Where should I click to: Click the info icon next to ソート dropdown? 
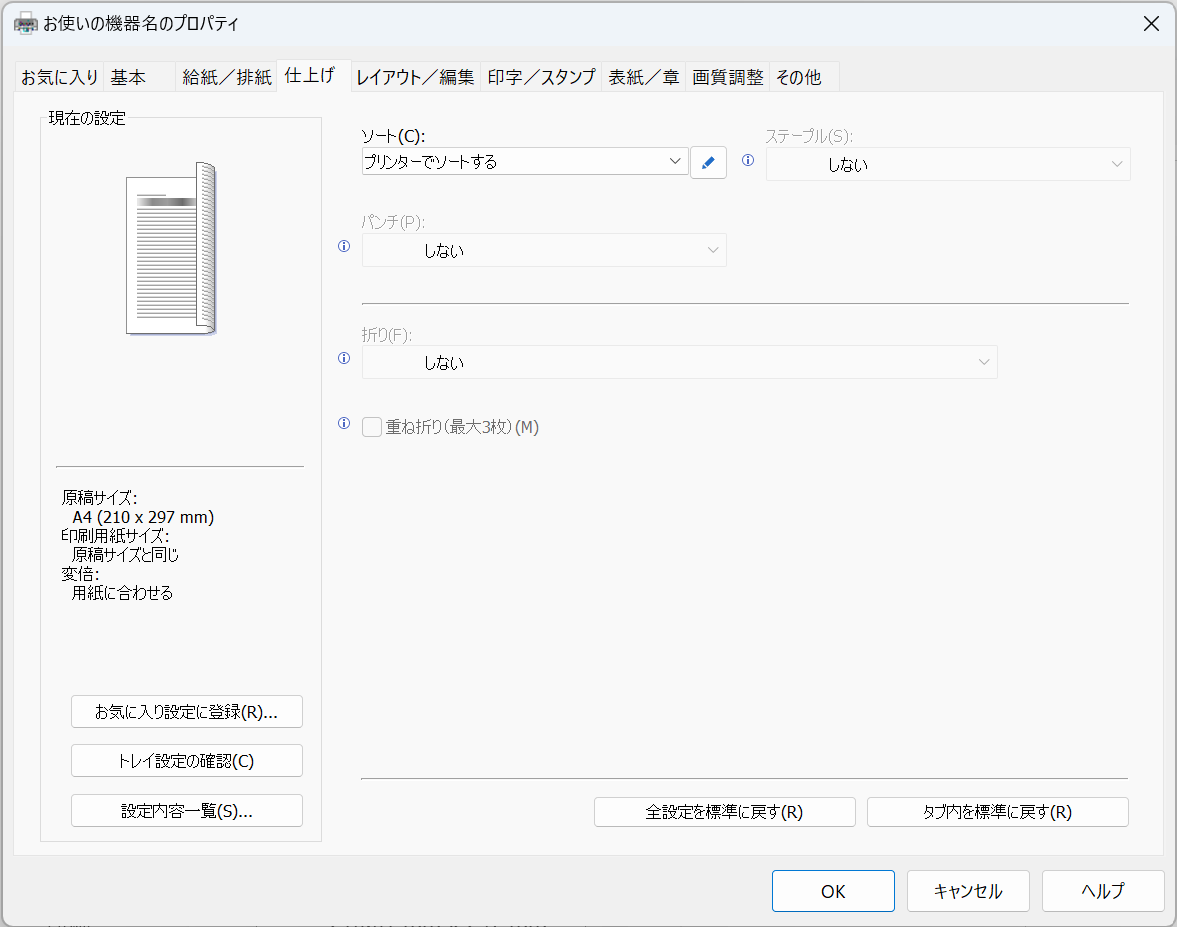[747, 161]
